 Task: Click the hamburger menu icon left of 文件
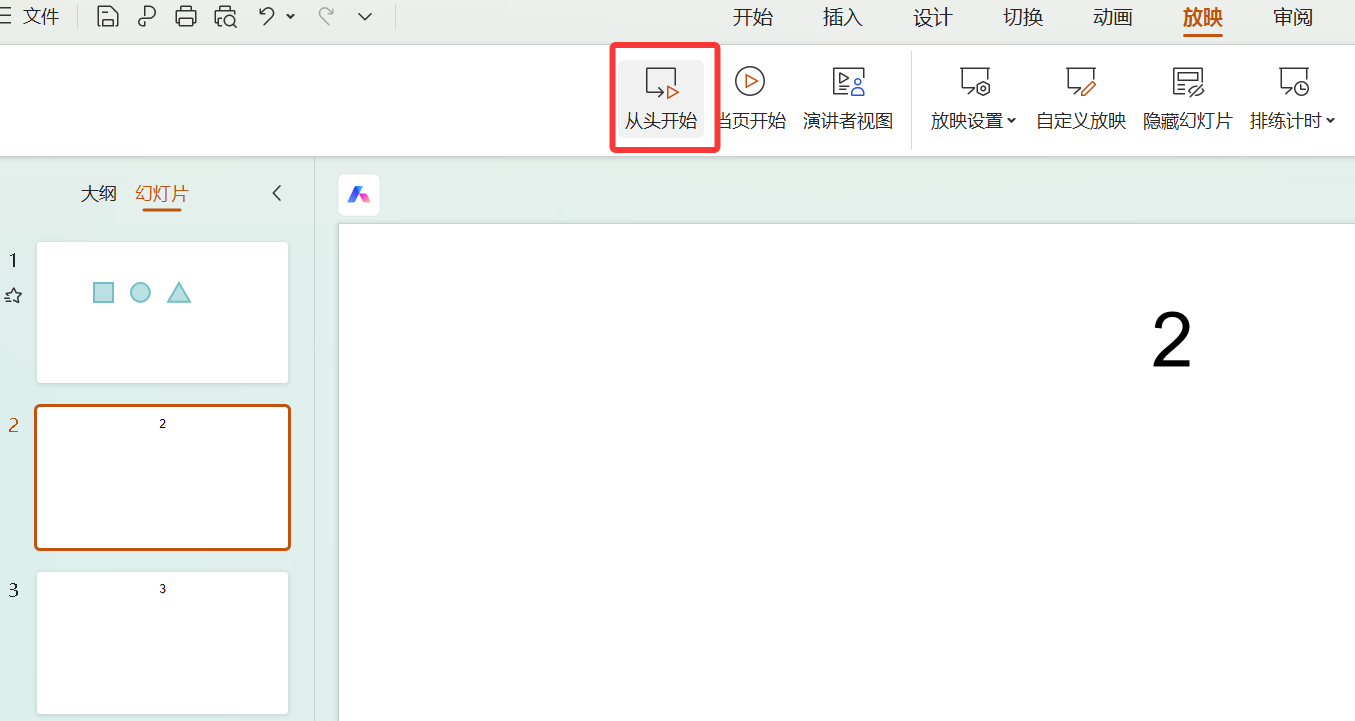click(x=5, y=17)
